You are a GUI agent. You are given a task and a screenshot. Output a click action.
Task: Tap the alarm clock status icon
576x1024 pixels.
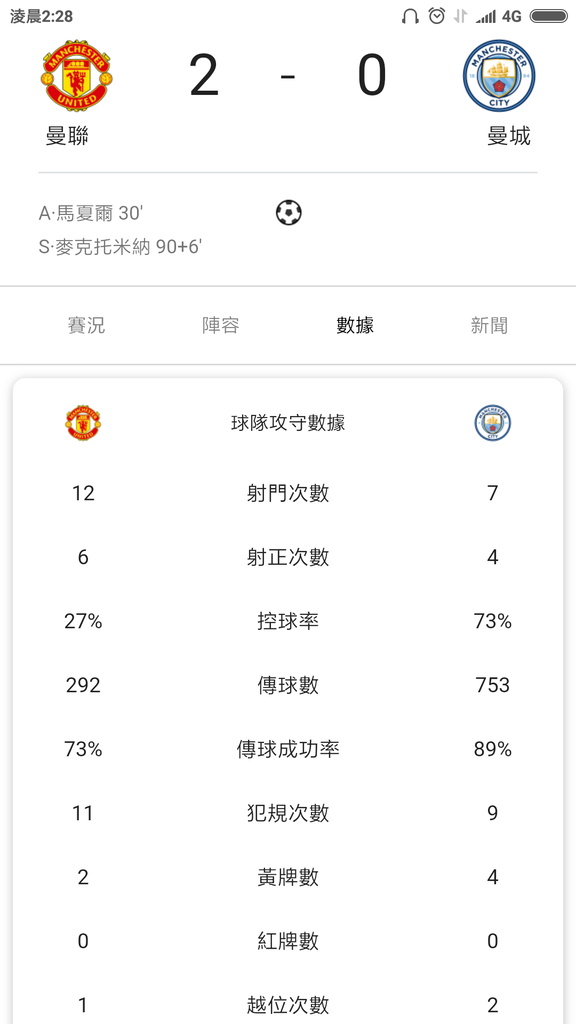pos(437,16)
